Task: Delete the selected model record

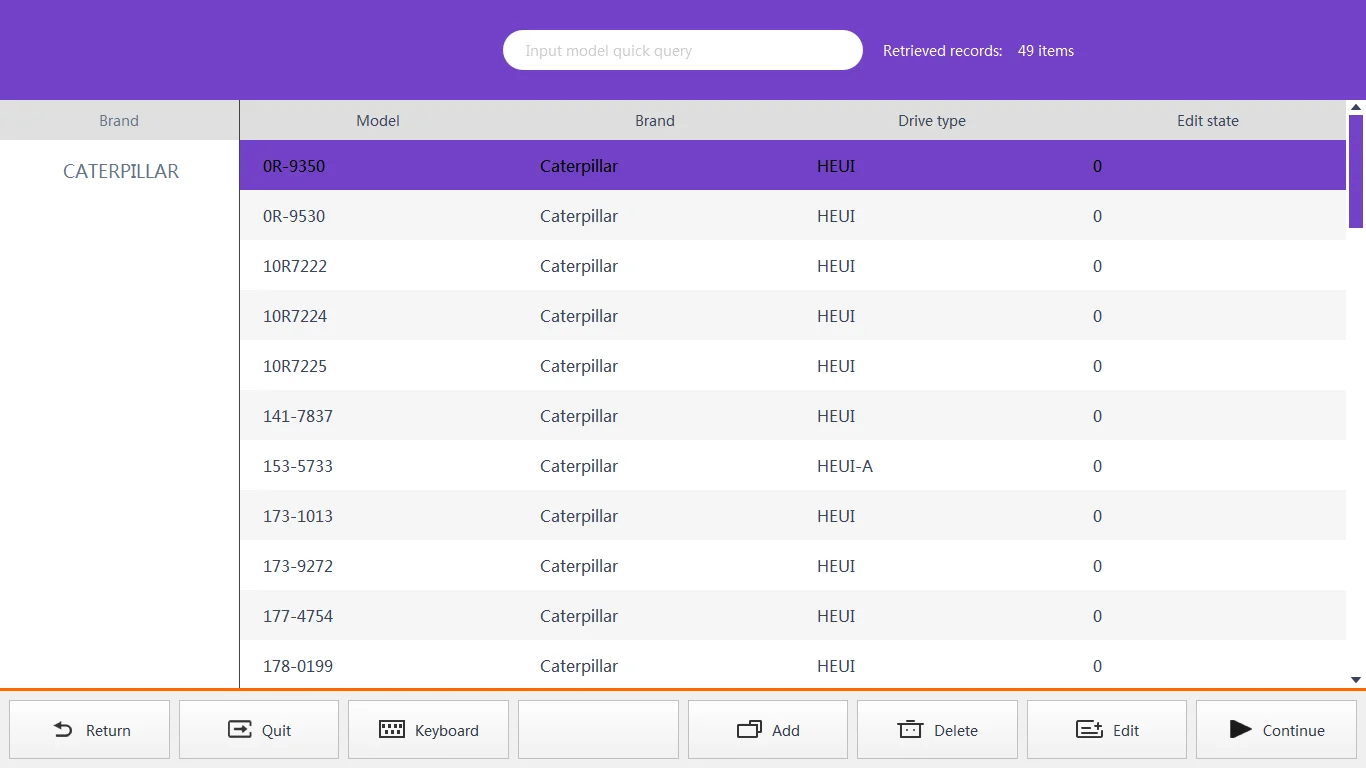Action: 937,730
